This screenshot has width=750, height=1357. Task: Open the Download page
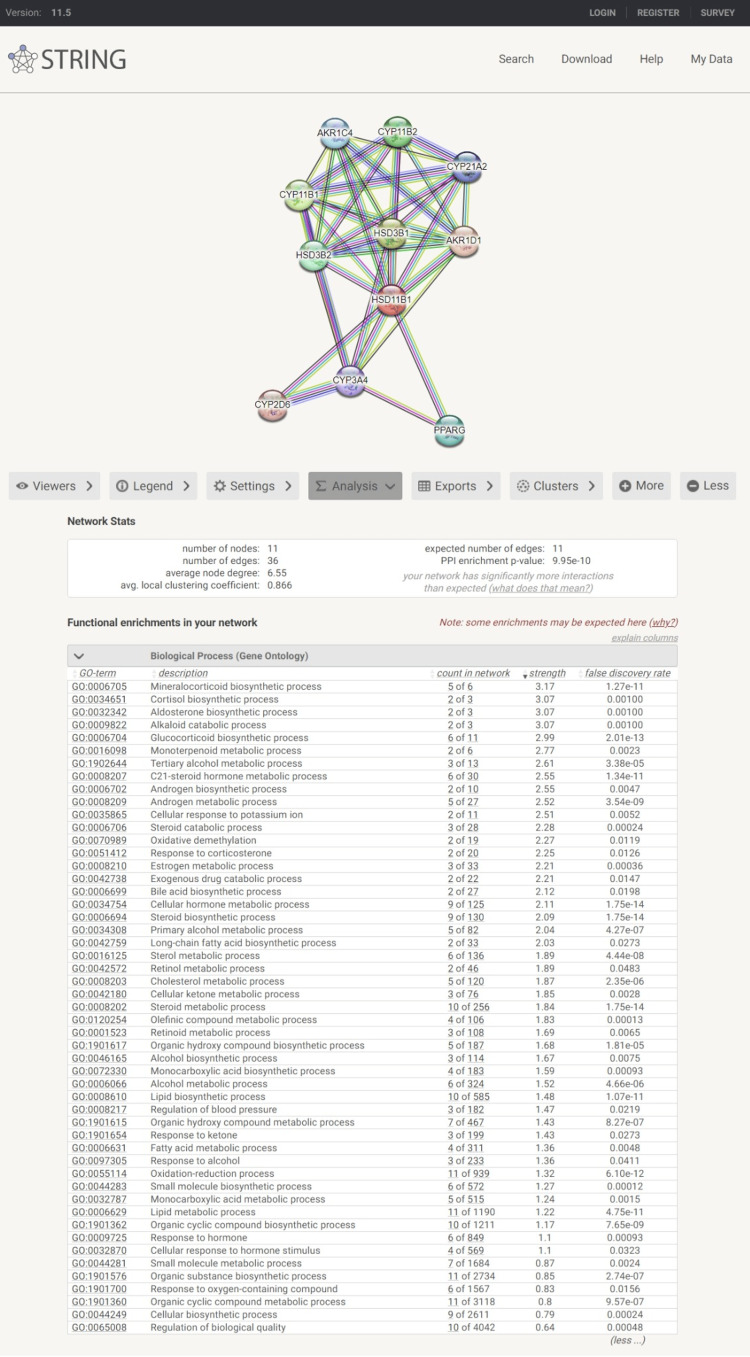click(x=586, y=59)
